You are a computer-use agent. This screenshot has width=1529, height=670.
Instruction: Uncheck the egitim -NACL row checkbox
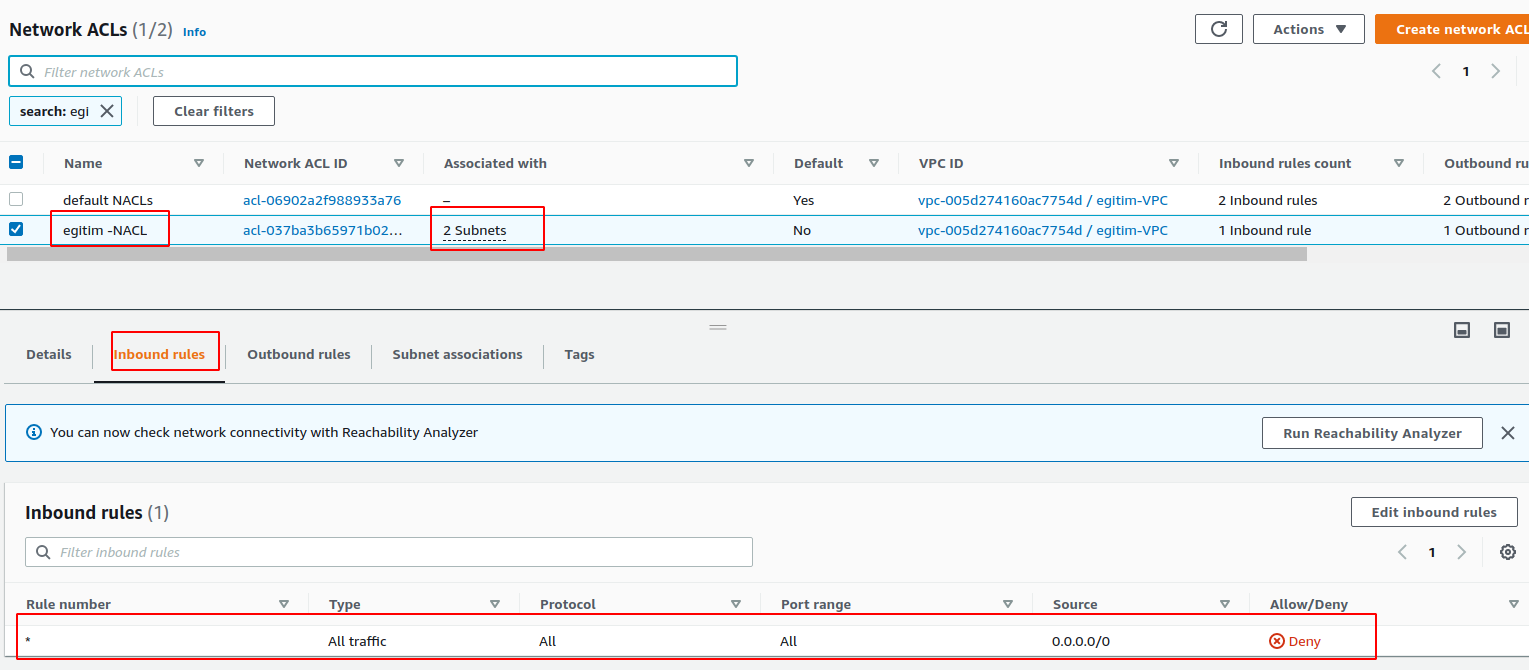tap(16, 229)
